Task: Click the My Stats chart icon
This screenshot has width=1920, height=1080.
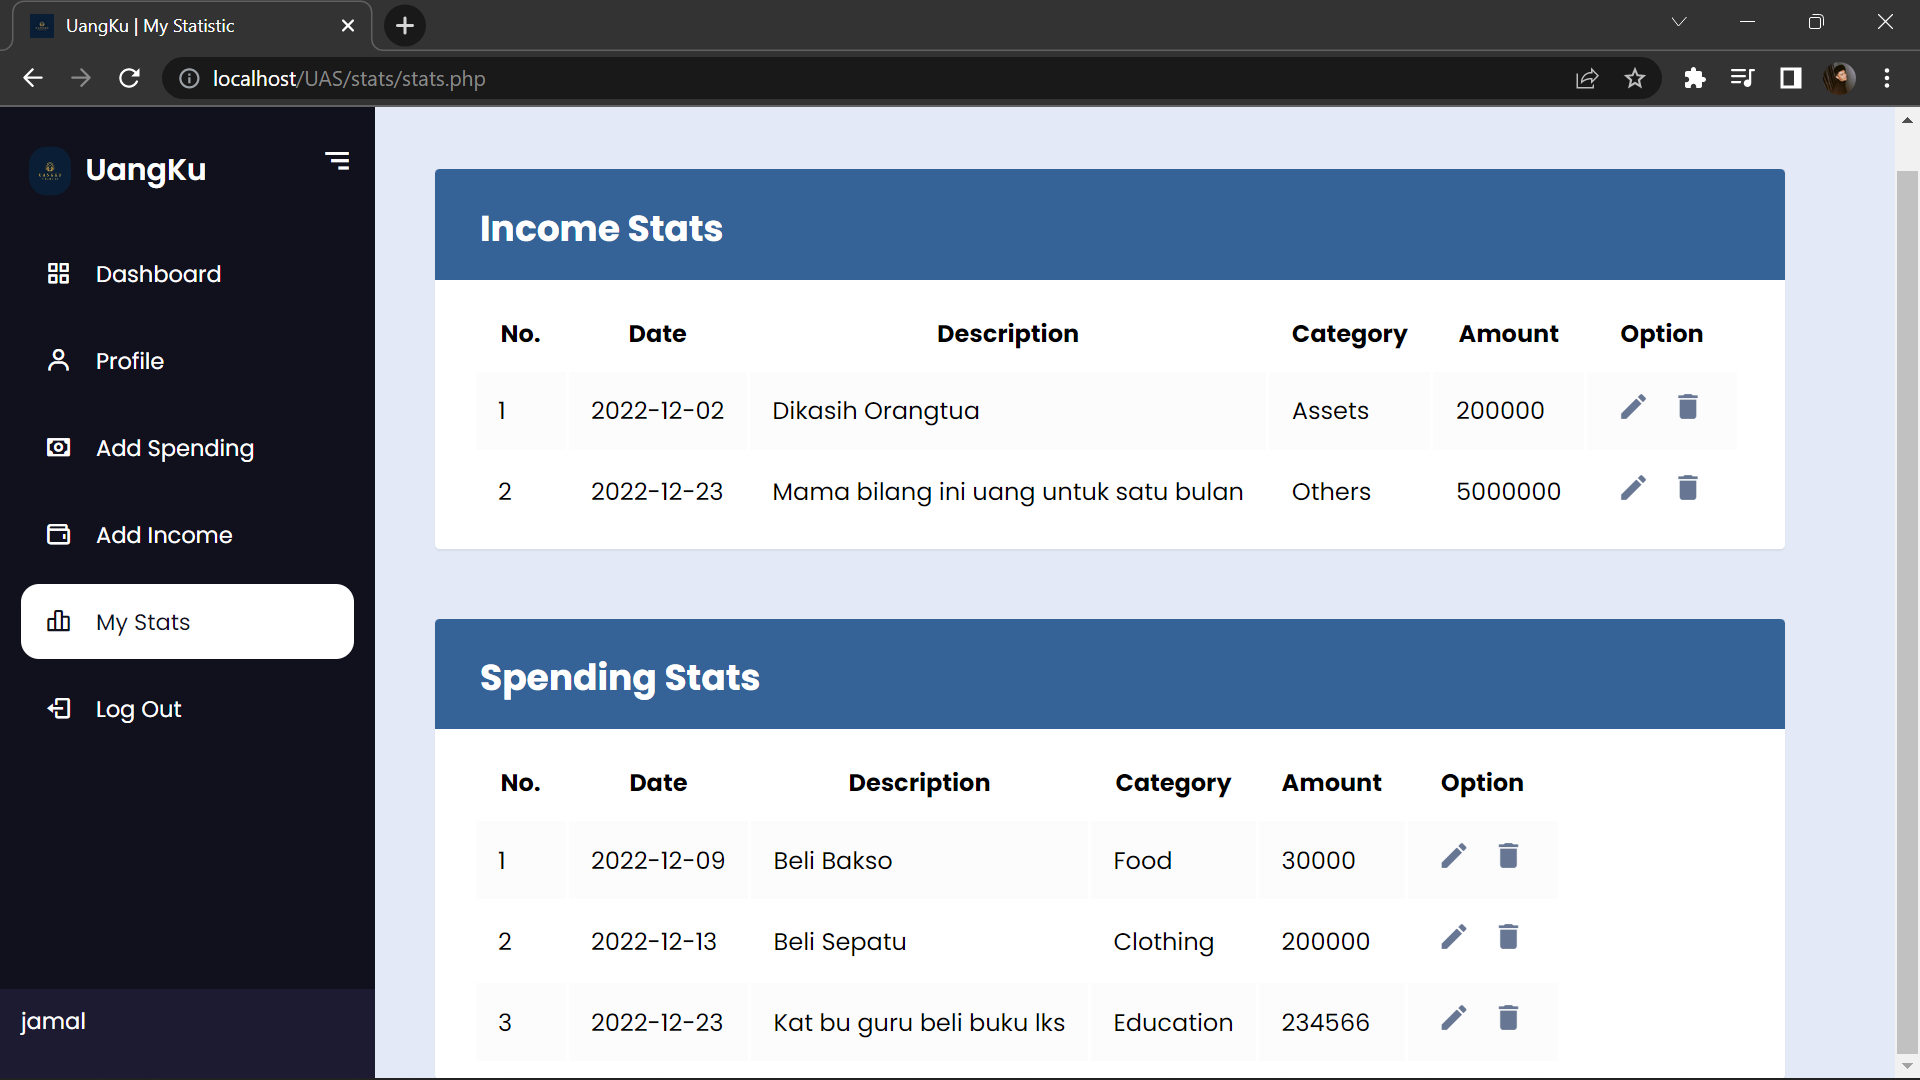Action: [x=59, y=621]
